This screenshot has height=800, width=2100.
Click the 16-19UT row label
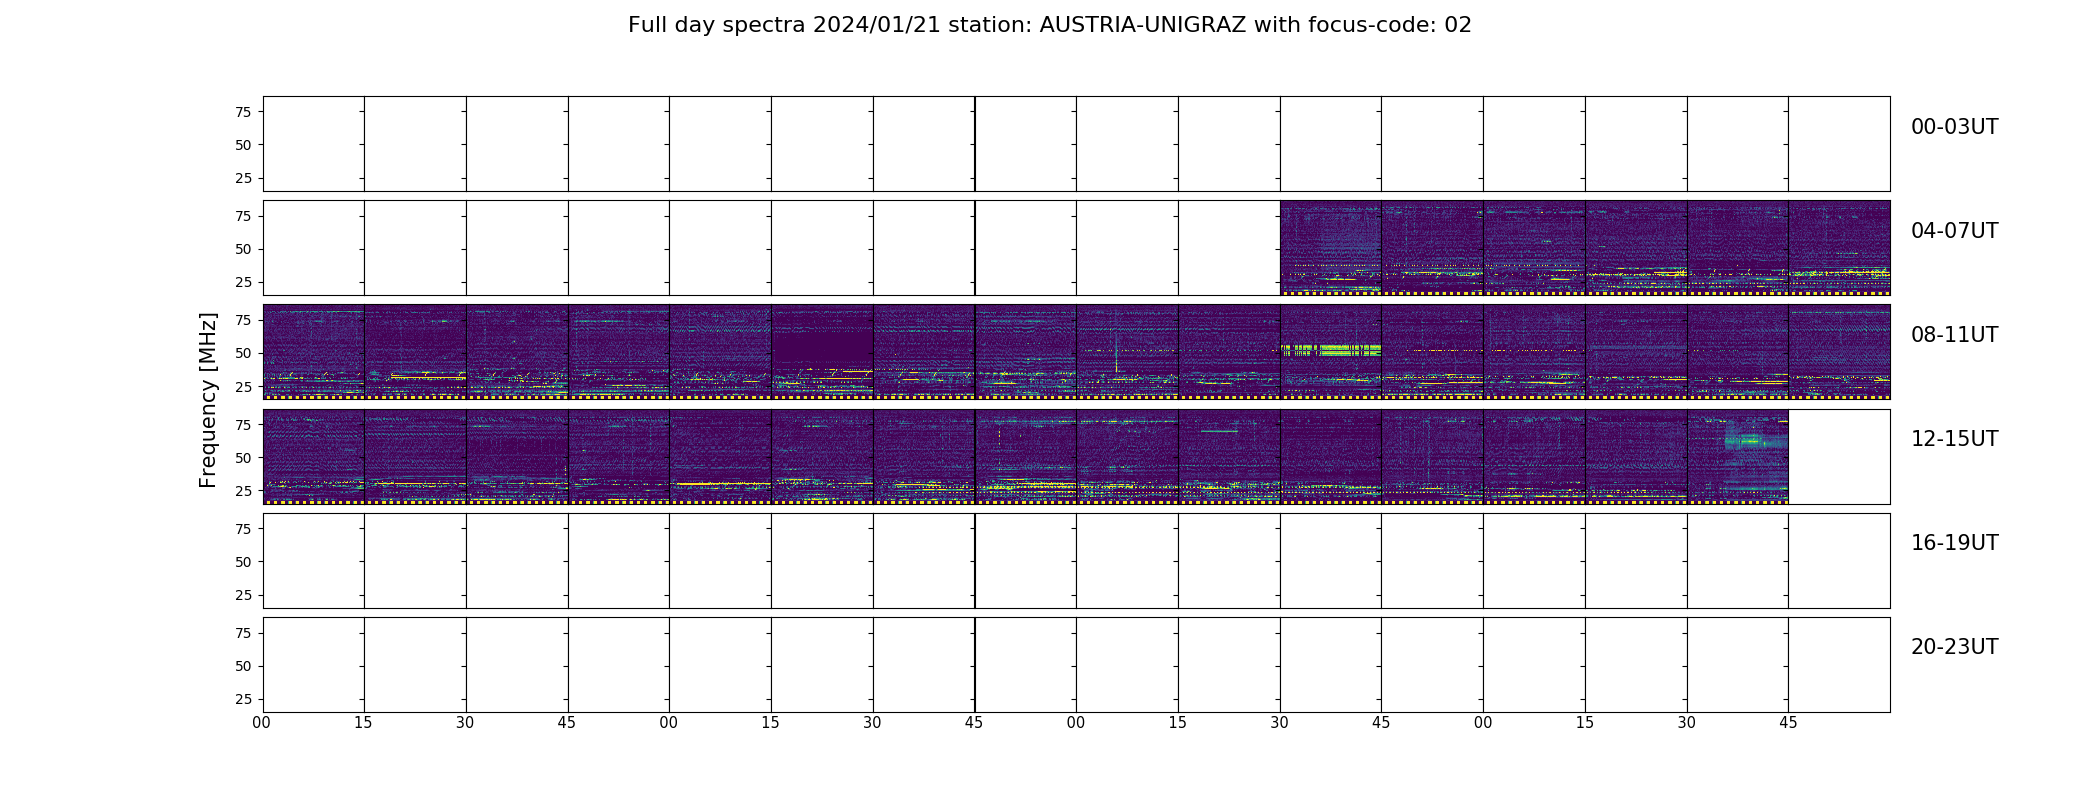pyautogui.click(x=1954, y=543)
